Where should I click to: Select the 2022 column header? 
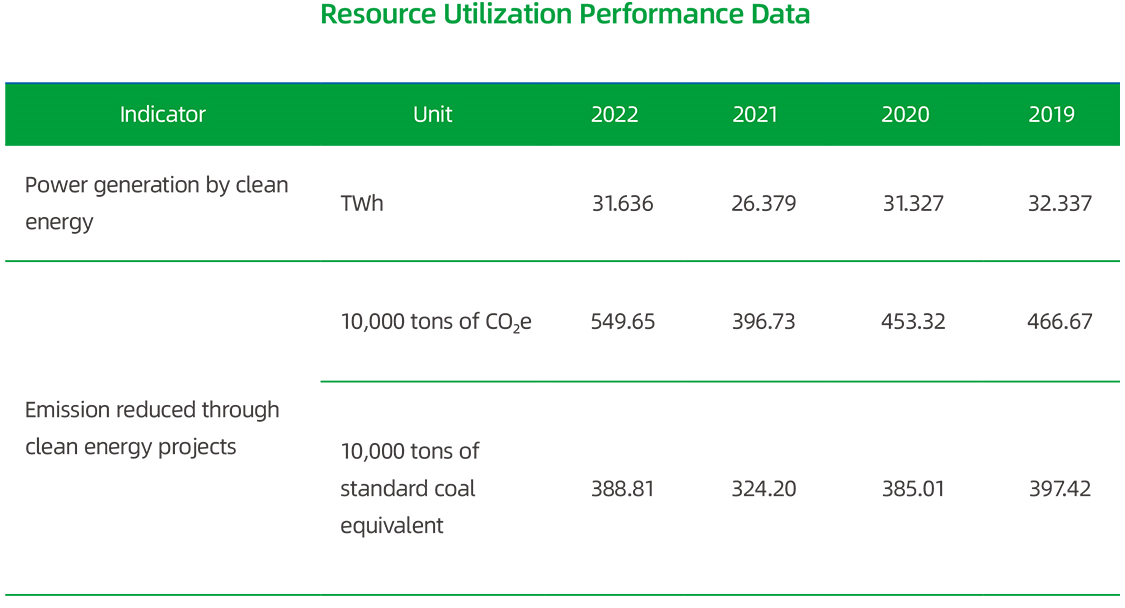coord(614,114)
